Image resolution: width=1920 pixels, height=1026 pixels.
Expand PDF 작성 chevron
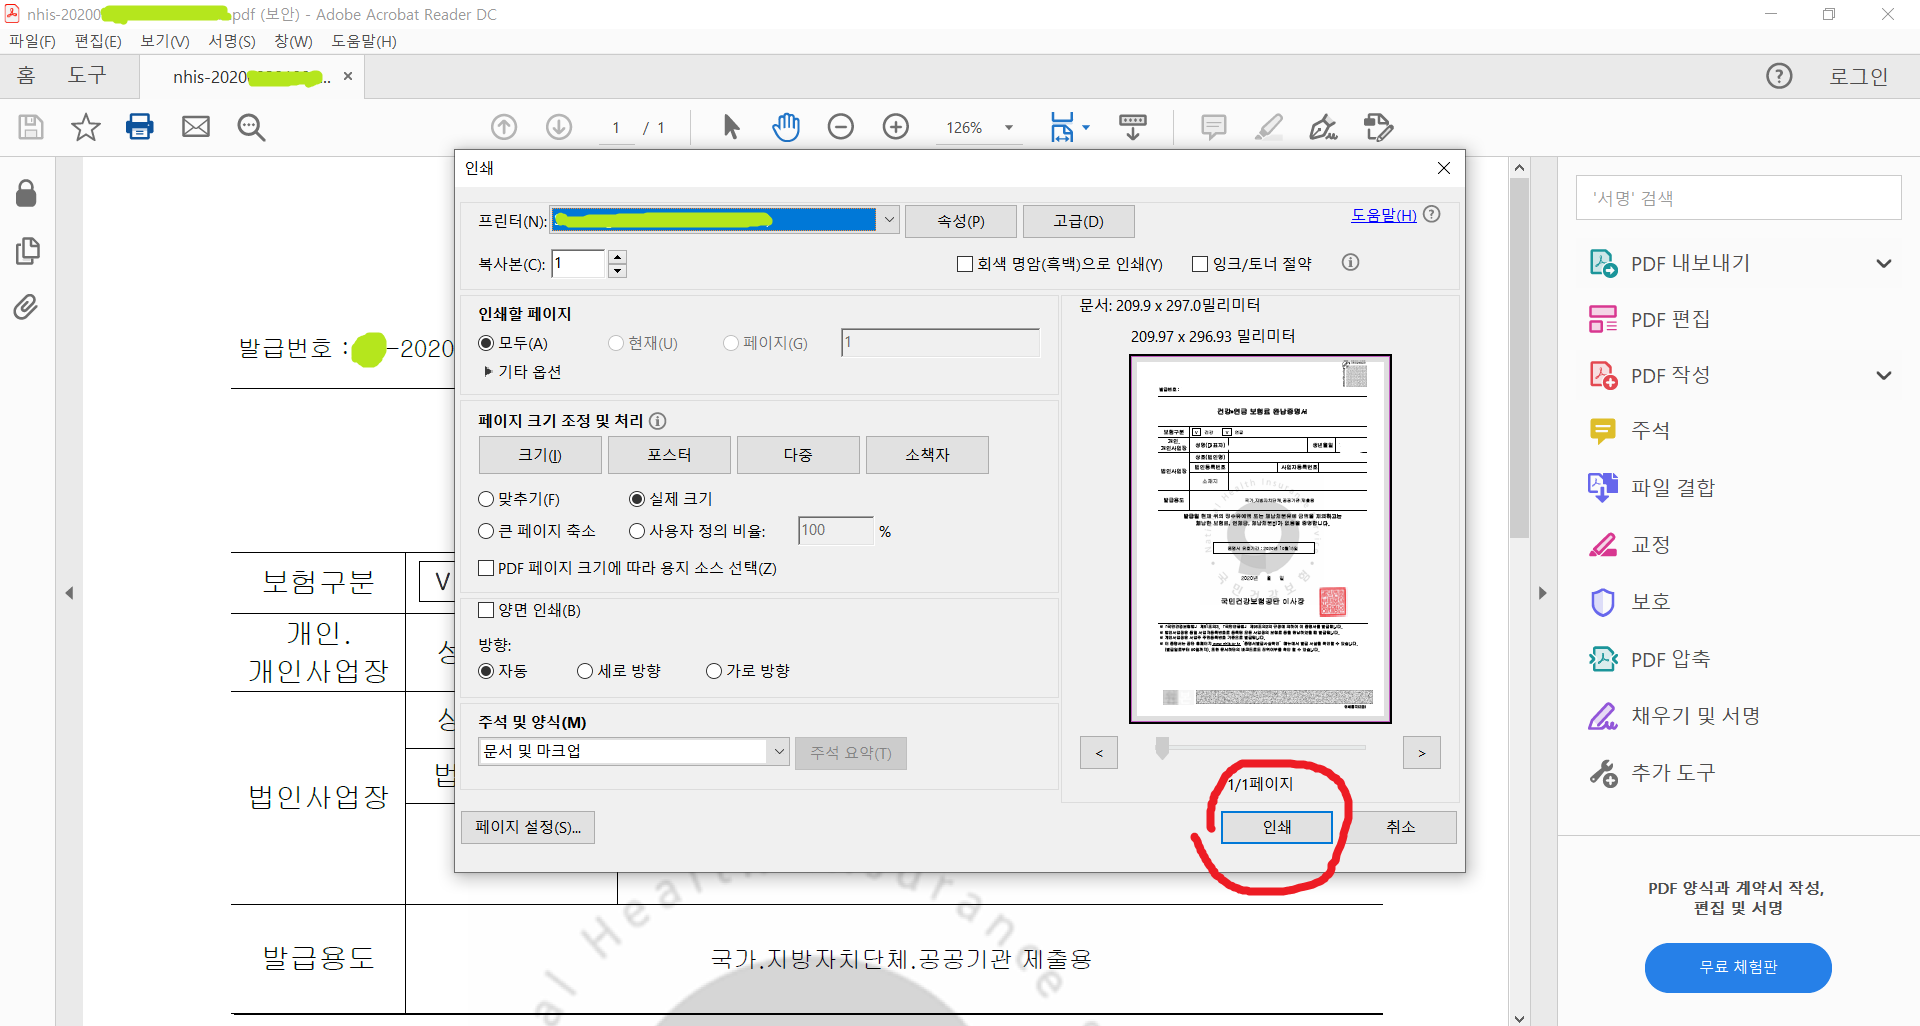1884,376
